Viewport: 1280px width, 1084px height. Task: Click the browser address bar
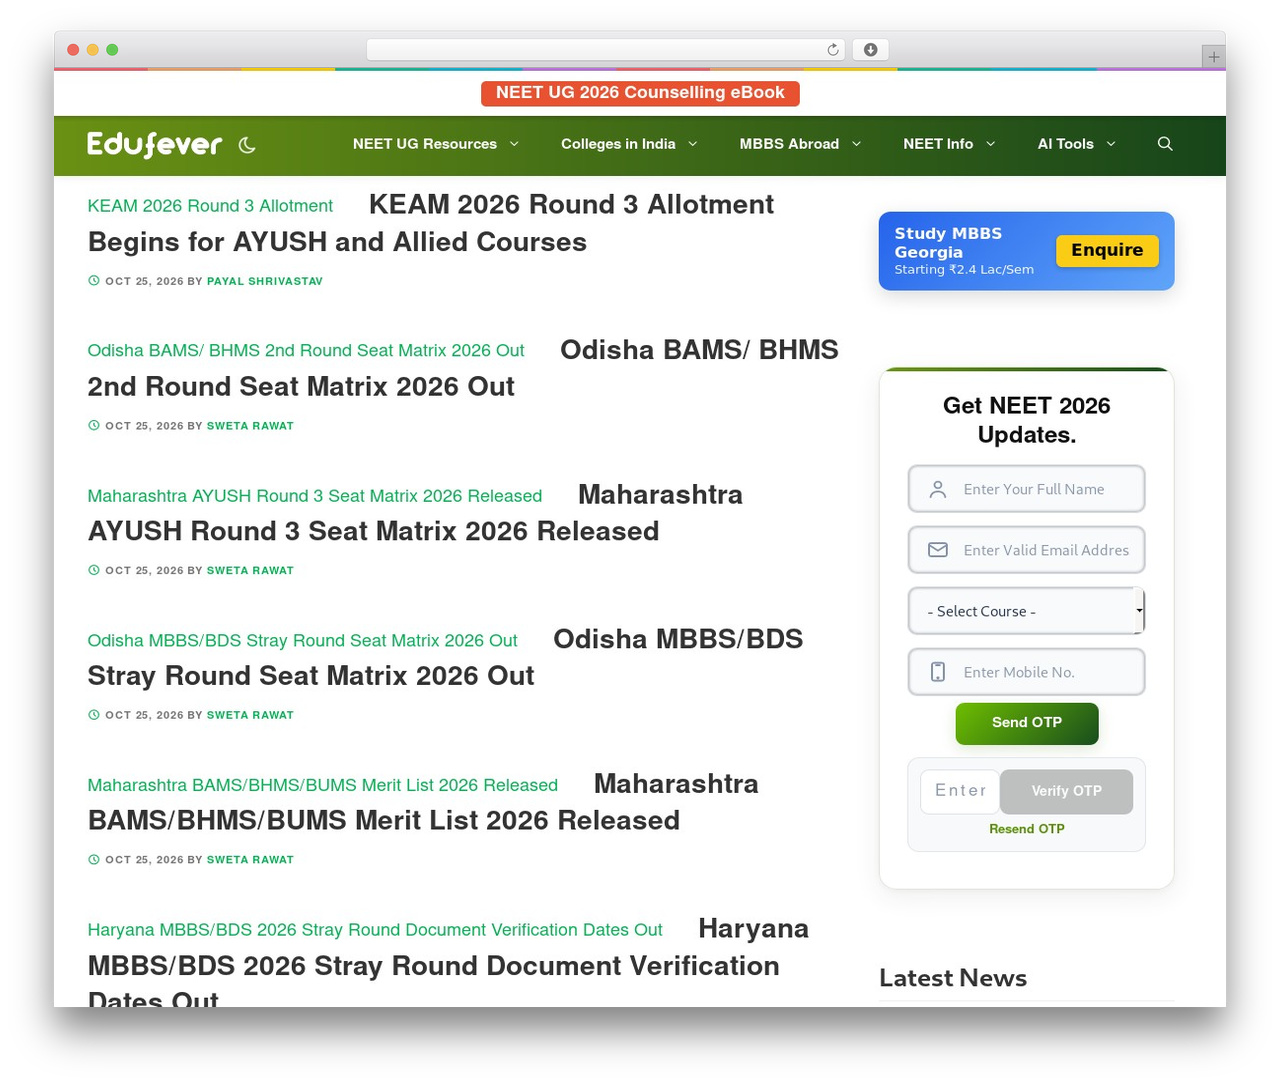(x=605, y=50)
